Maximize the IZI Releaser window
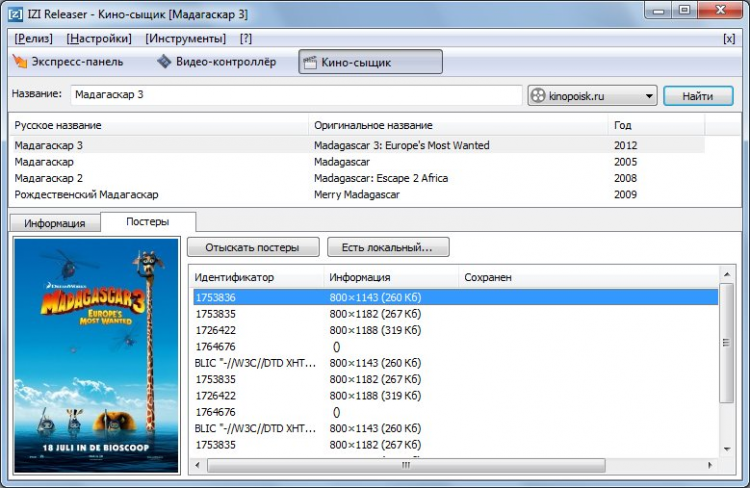750x488 pixels. 684,11
